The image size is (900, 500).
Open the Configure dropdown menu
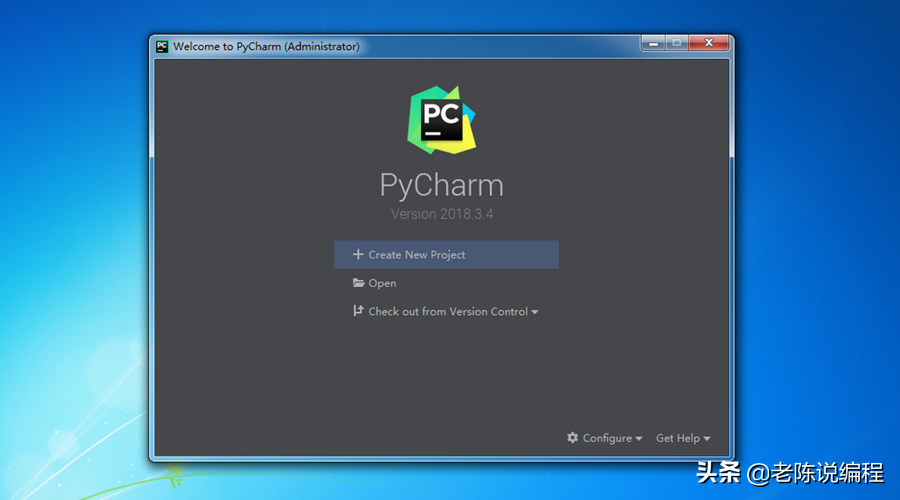605,438
